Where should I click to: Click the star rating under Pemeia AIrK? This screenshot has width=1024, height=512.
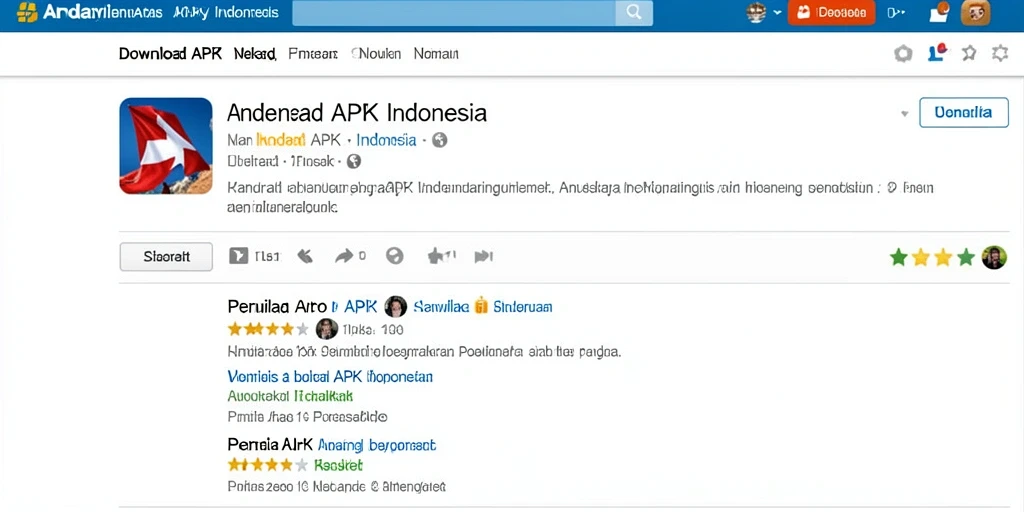click(x=268, y=465)
